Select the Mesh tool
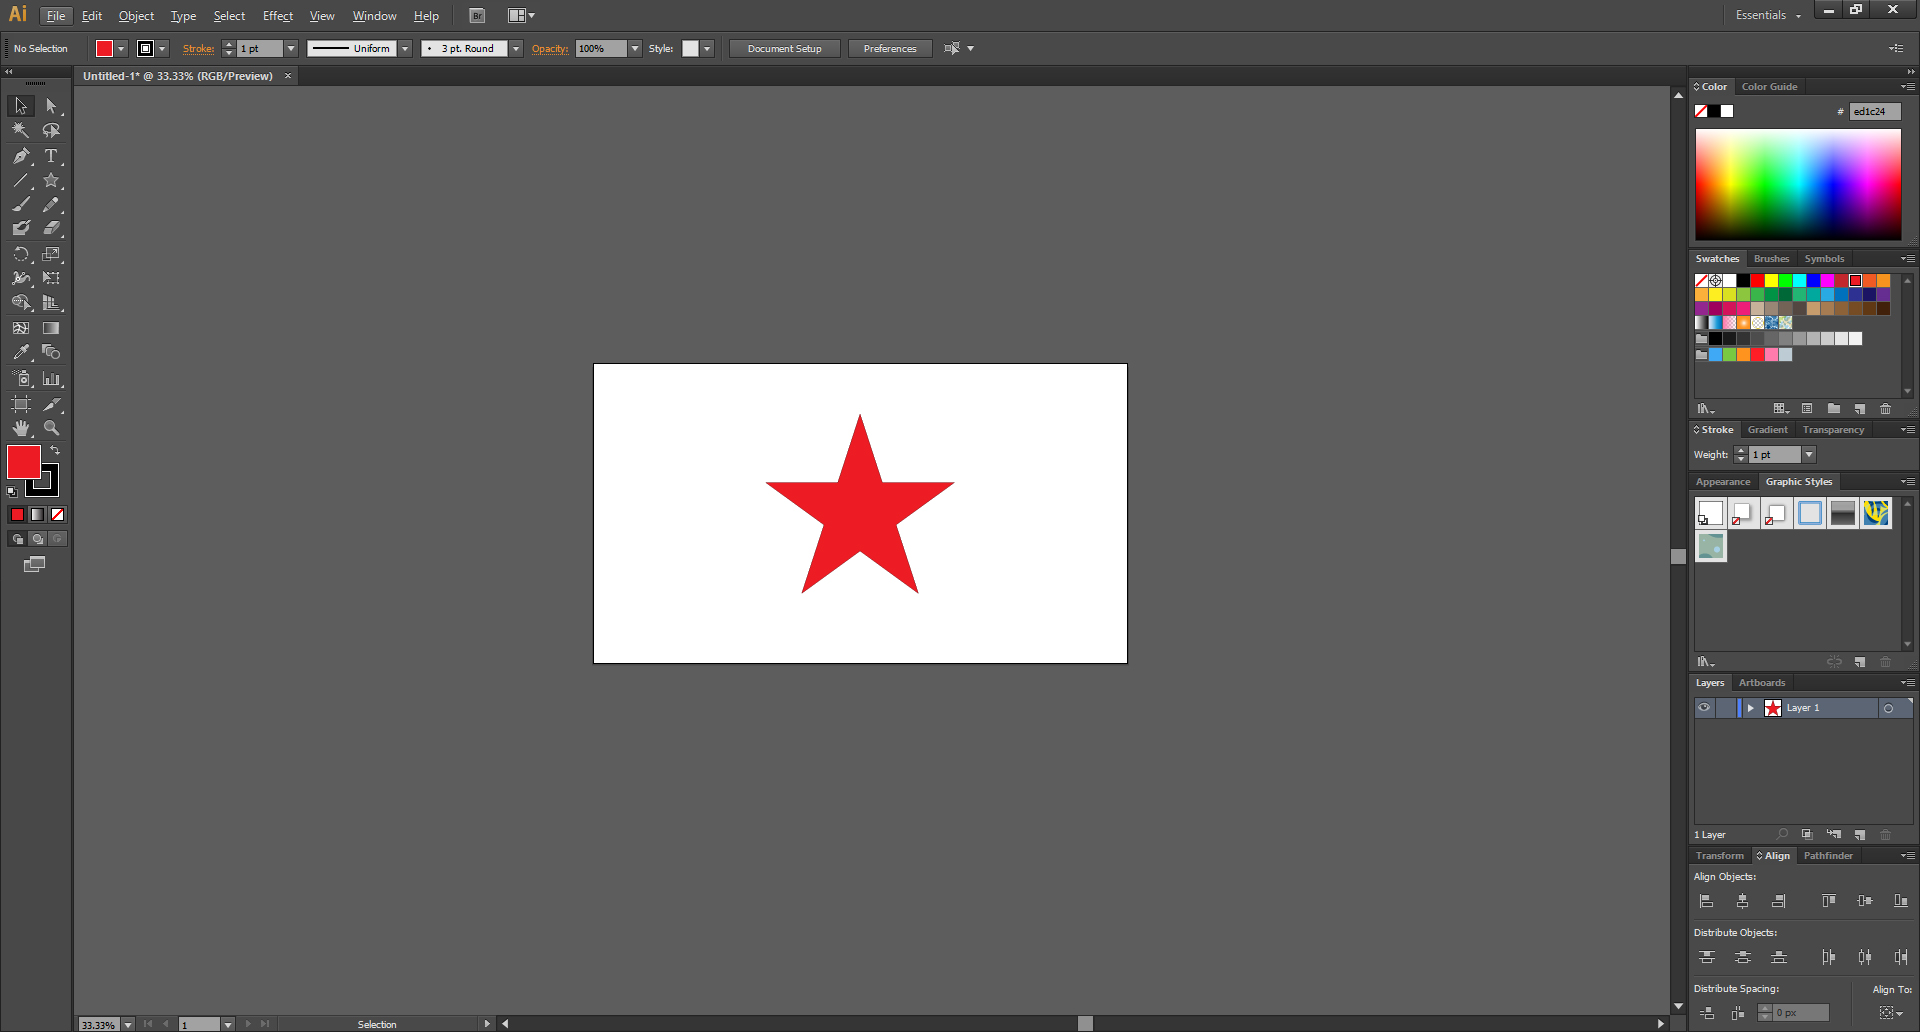1920x1032 pixels. [21, 328]
